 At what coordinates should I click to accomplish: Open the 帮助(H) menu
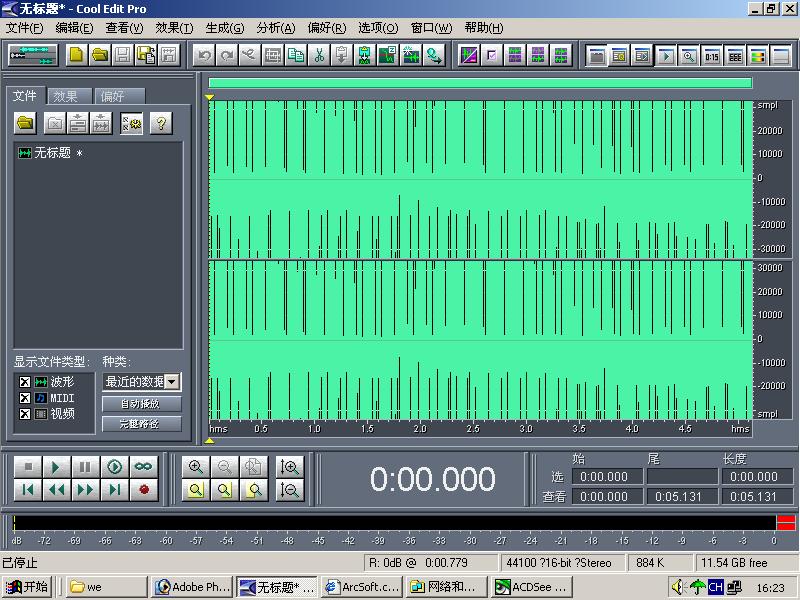[484, 28]
